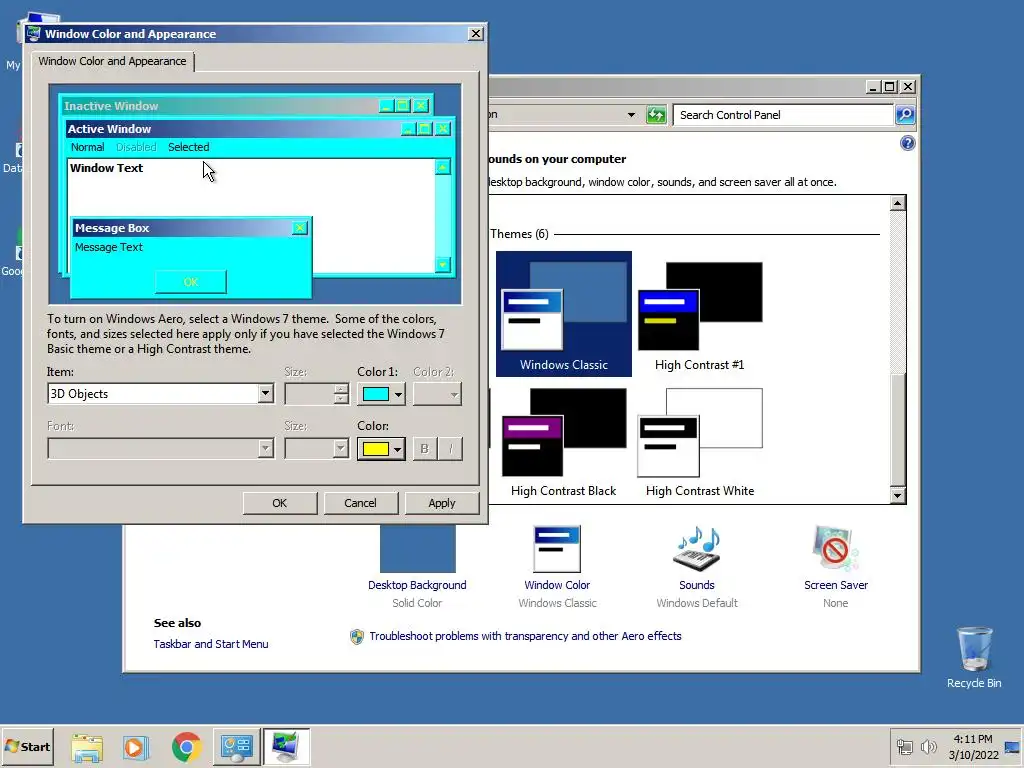Click the themes list scroll up arrow
Image resolution: width=1024 pixels, height=768 pixels.
[x=897, y=203]
